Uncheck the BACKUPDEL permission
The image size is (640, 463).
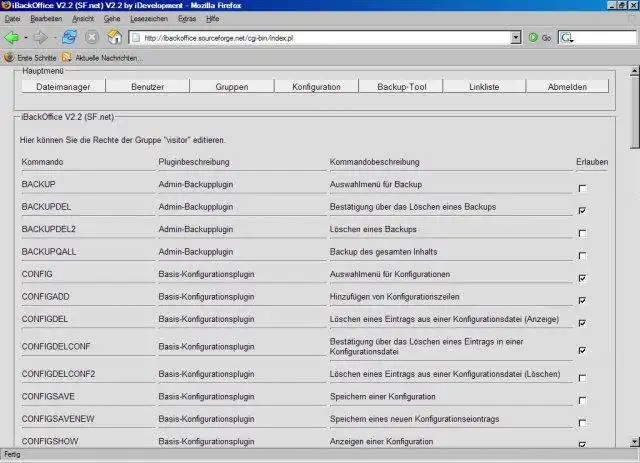pyautogui.click(x=582, y=210)
